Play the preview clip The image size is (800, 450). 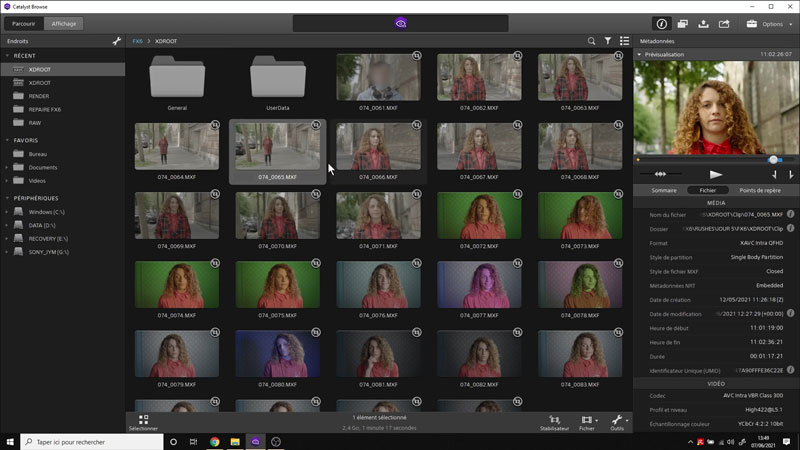(716, 174)
